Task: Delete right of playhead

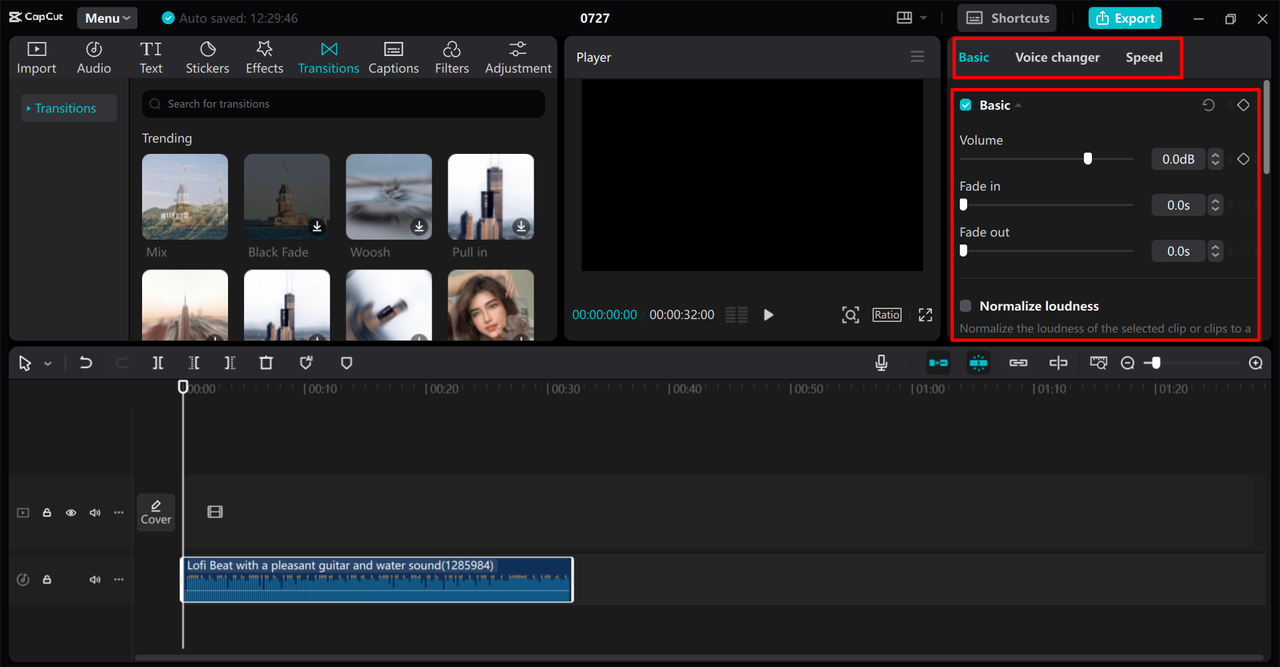Action: 230,363
